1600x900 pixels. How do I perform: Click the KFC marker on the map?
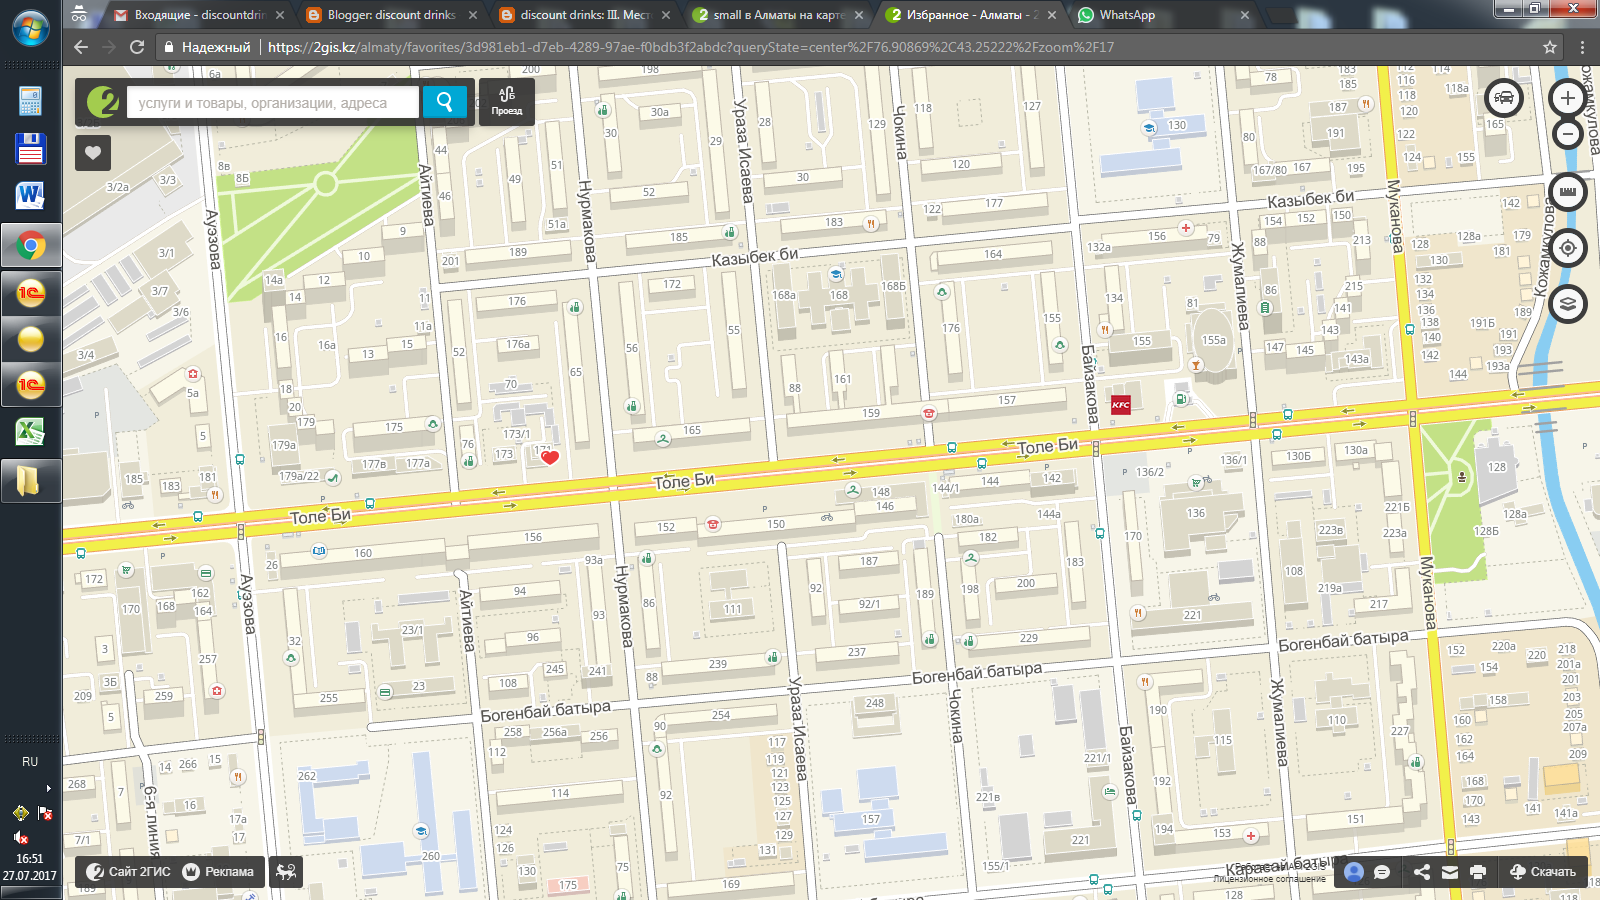[1121, 405]
